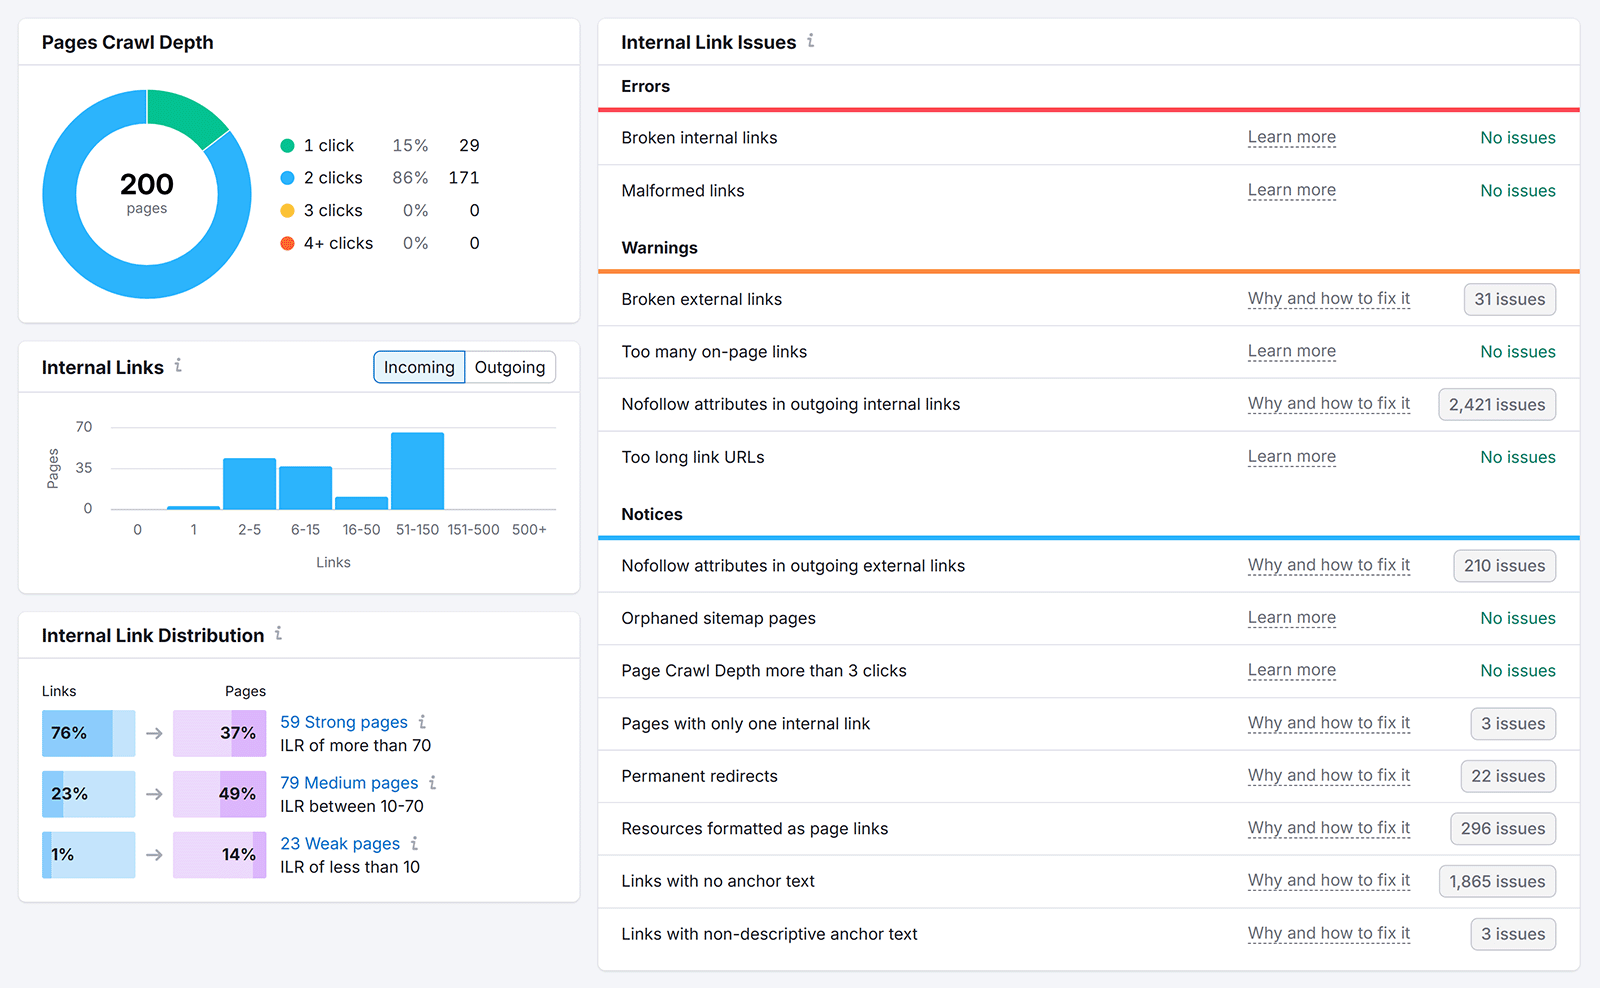Open the 59 Strong pages list
1600x988 pixels.
344,721
